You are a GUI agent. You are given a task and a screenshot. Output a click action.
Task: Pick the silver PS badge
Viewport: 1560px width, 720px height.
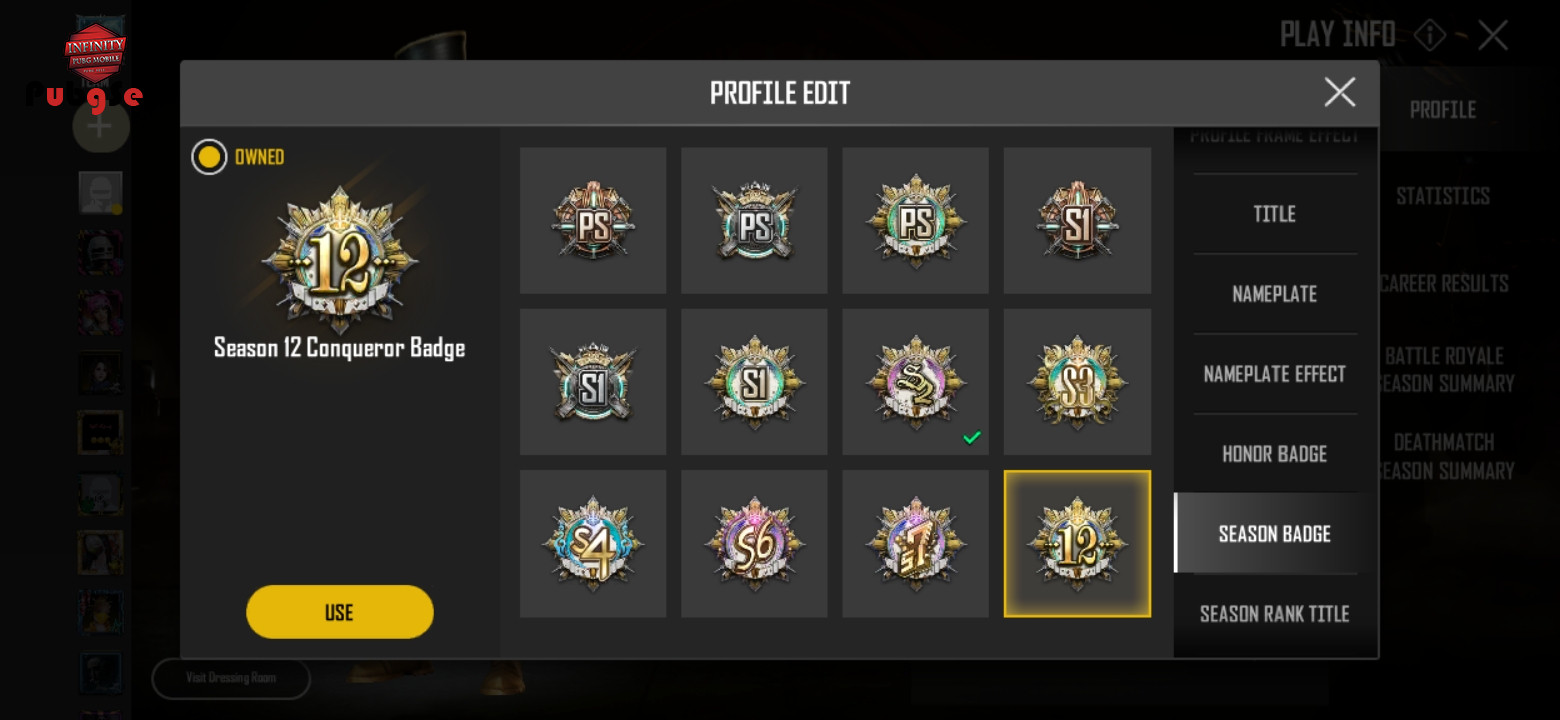click(x=754, y=221)
